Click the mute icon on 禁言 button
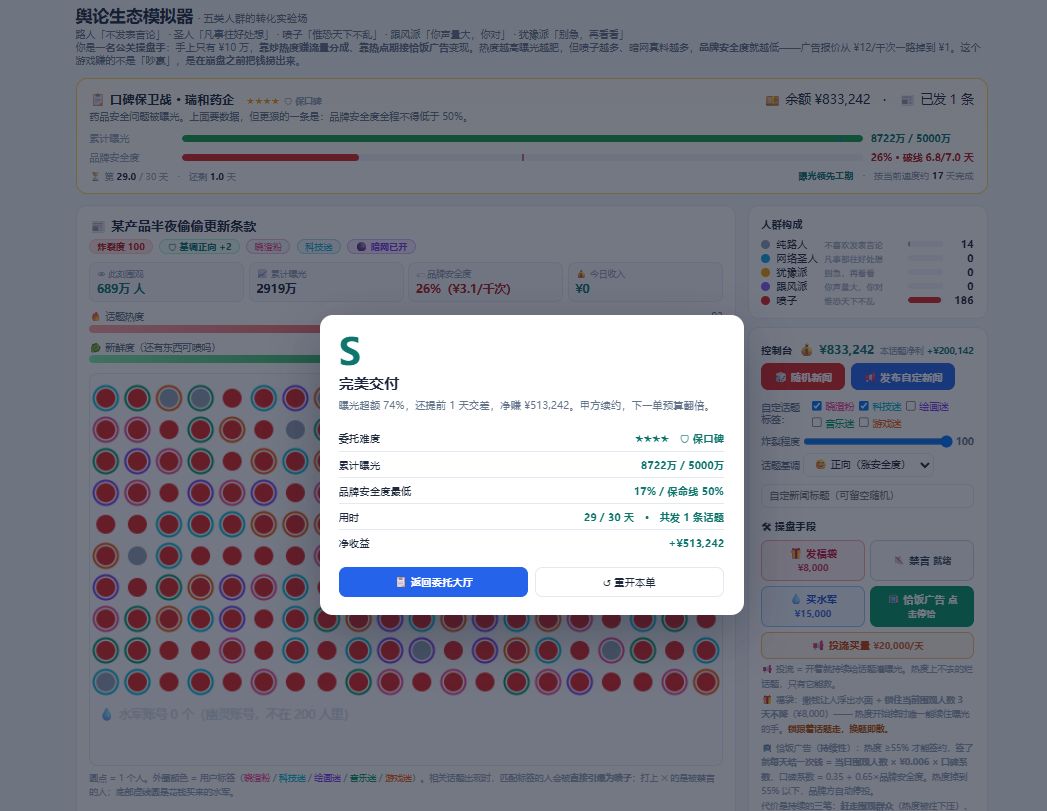 (x=899, y=561)
